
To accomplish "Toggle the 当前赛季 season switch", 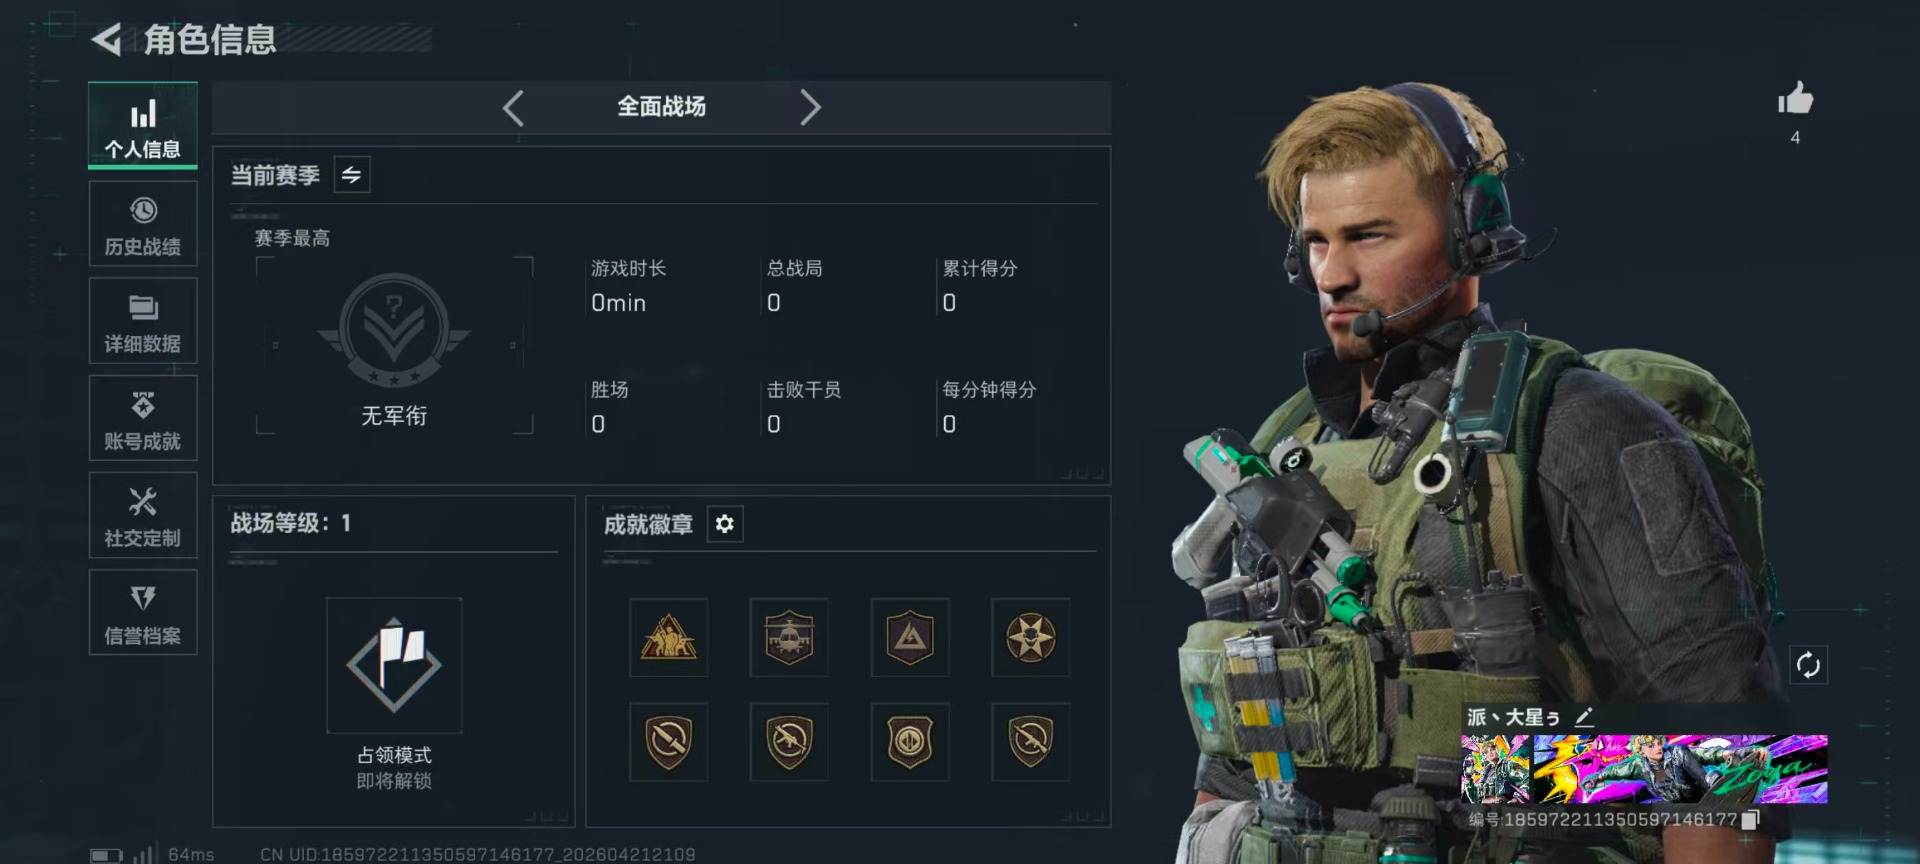I will 352,175.
